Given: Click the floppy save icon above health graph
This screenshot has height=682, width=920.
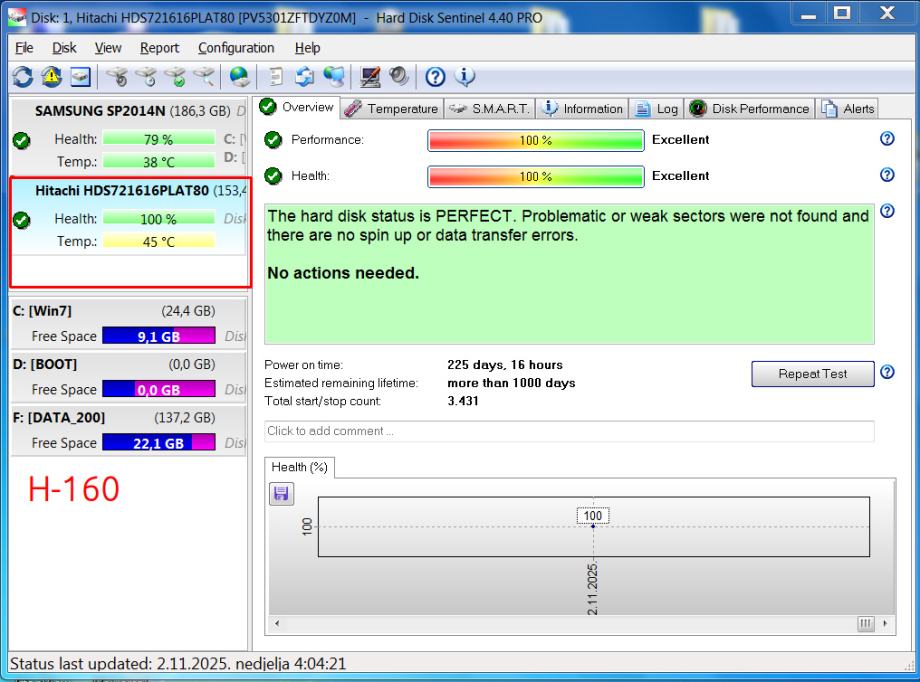Looking at the screenshot, I should pyautogui.click(x=282, y=493).
